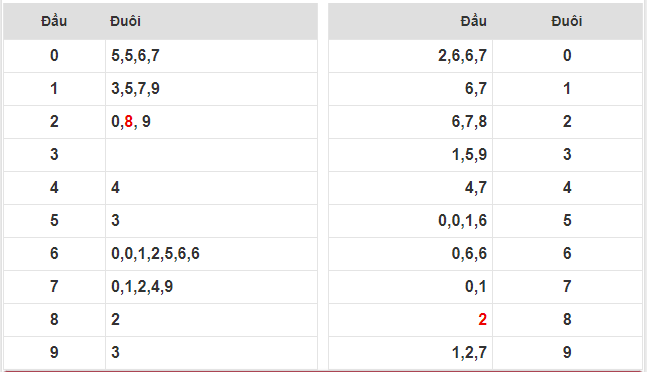Click the cell with 3,5,7,9
Viewport: 647px width, 372px height.
(x=211, y=89)
